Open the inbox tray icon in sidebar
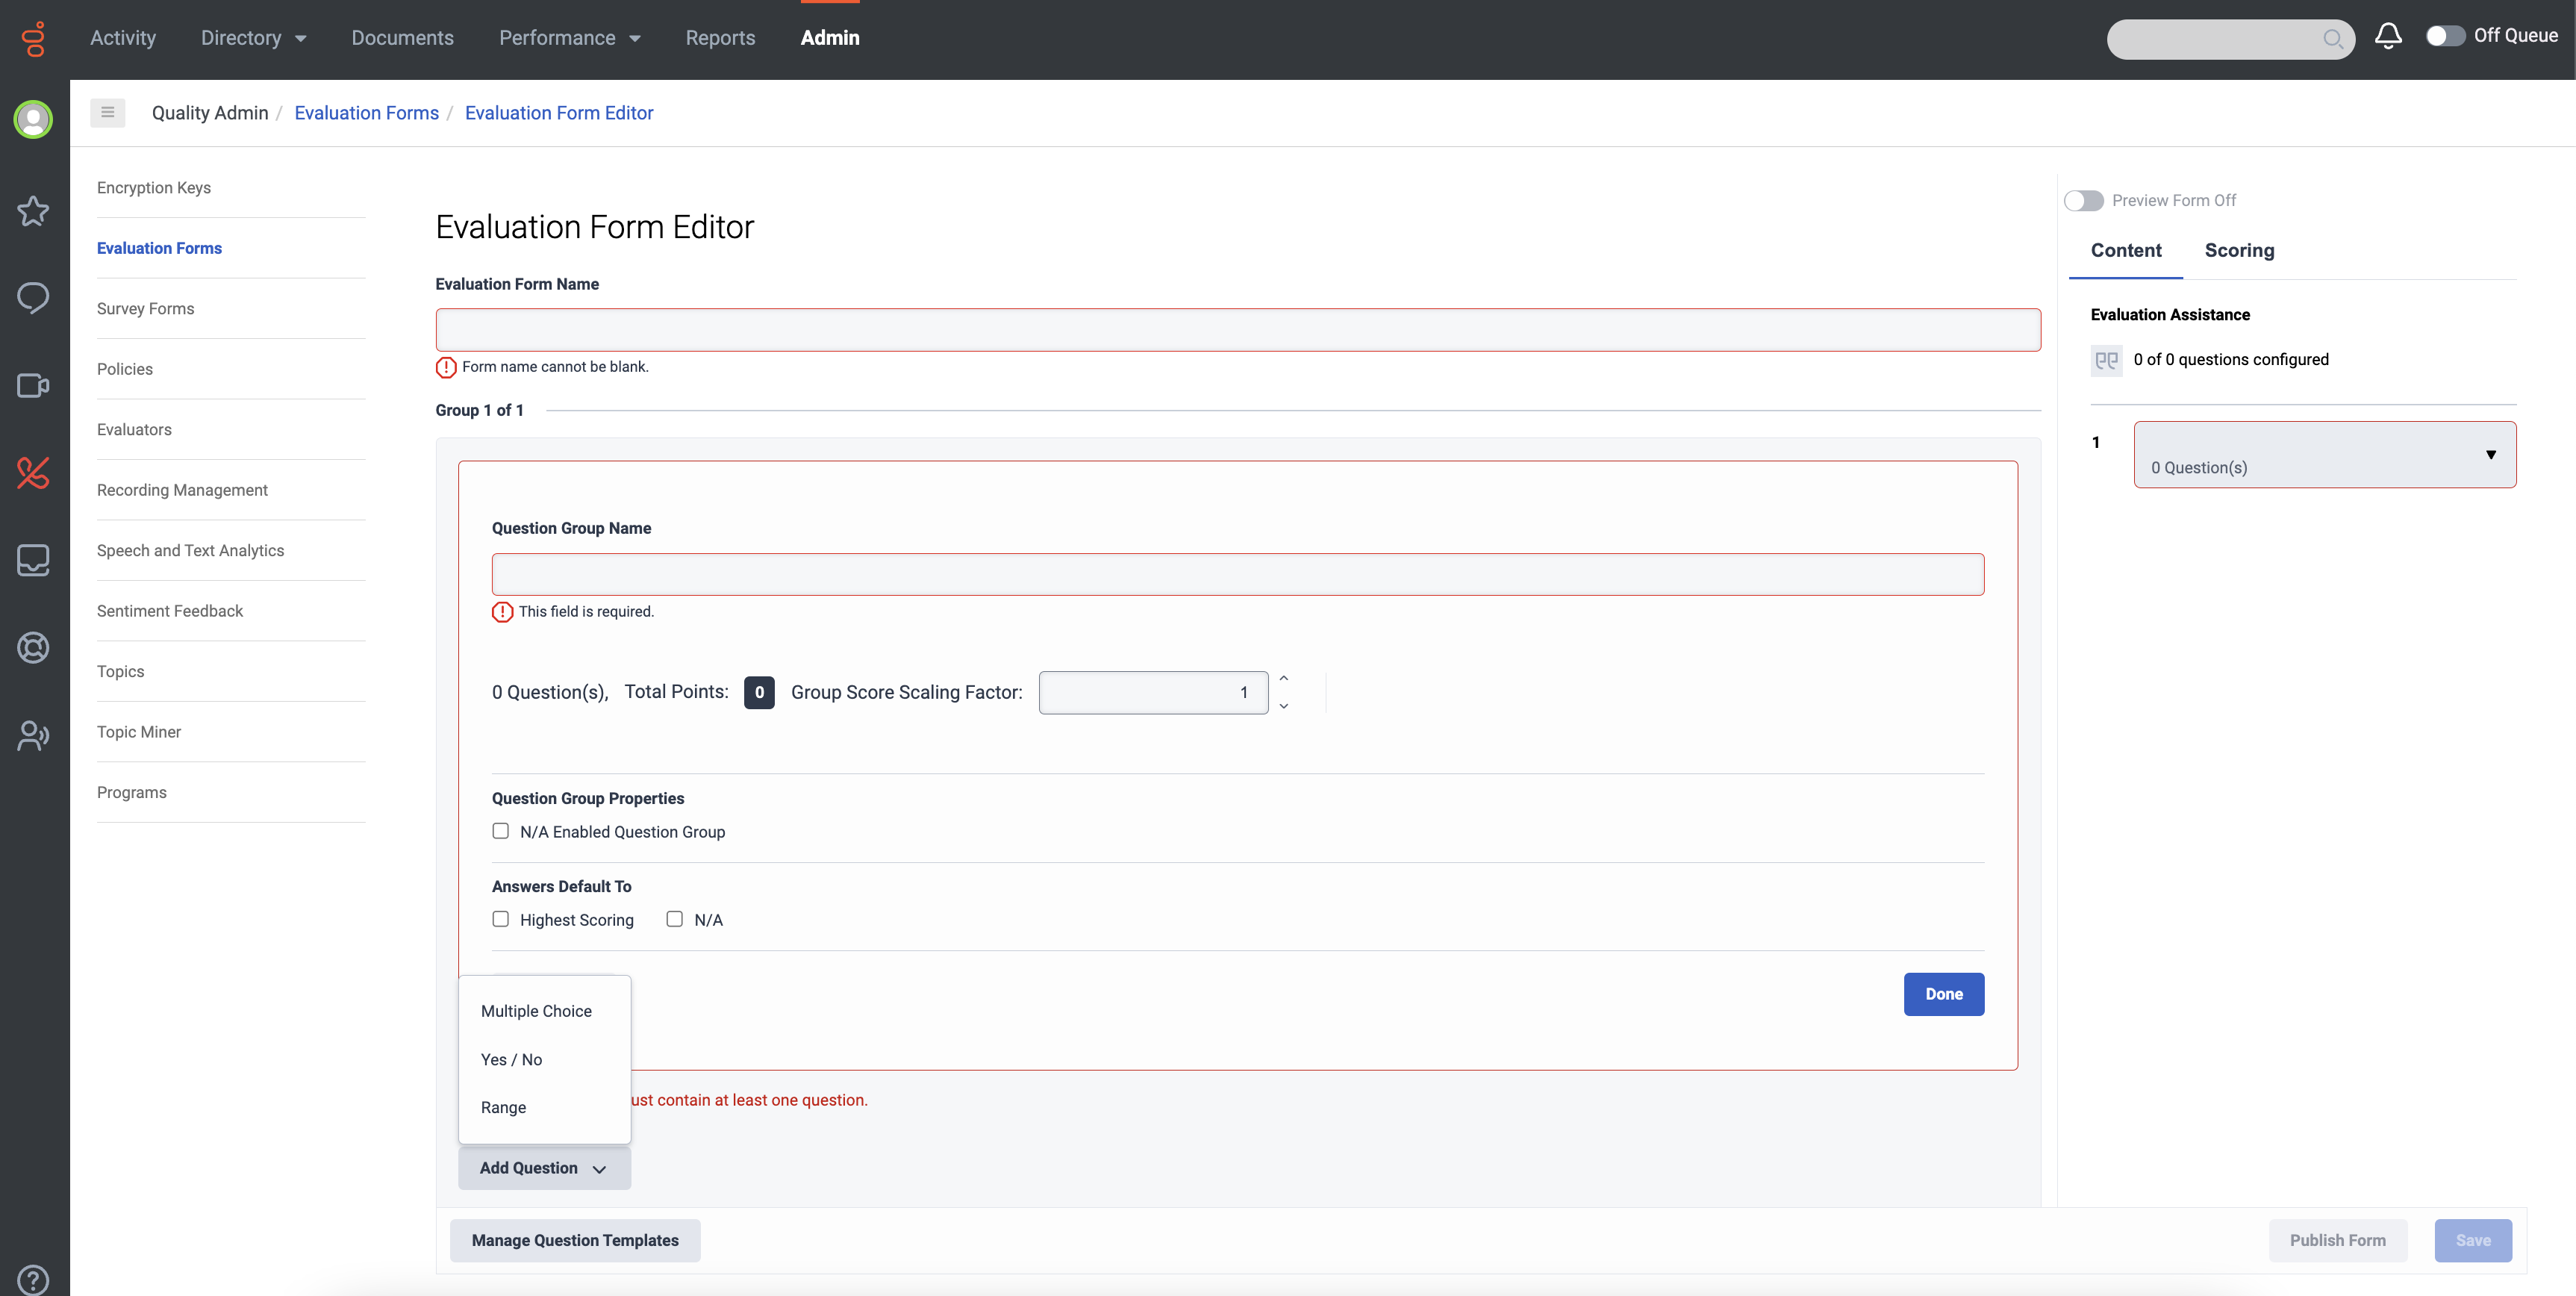The width and height of the screenshot is (2576, 1296). tap(33, 560)
